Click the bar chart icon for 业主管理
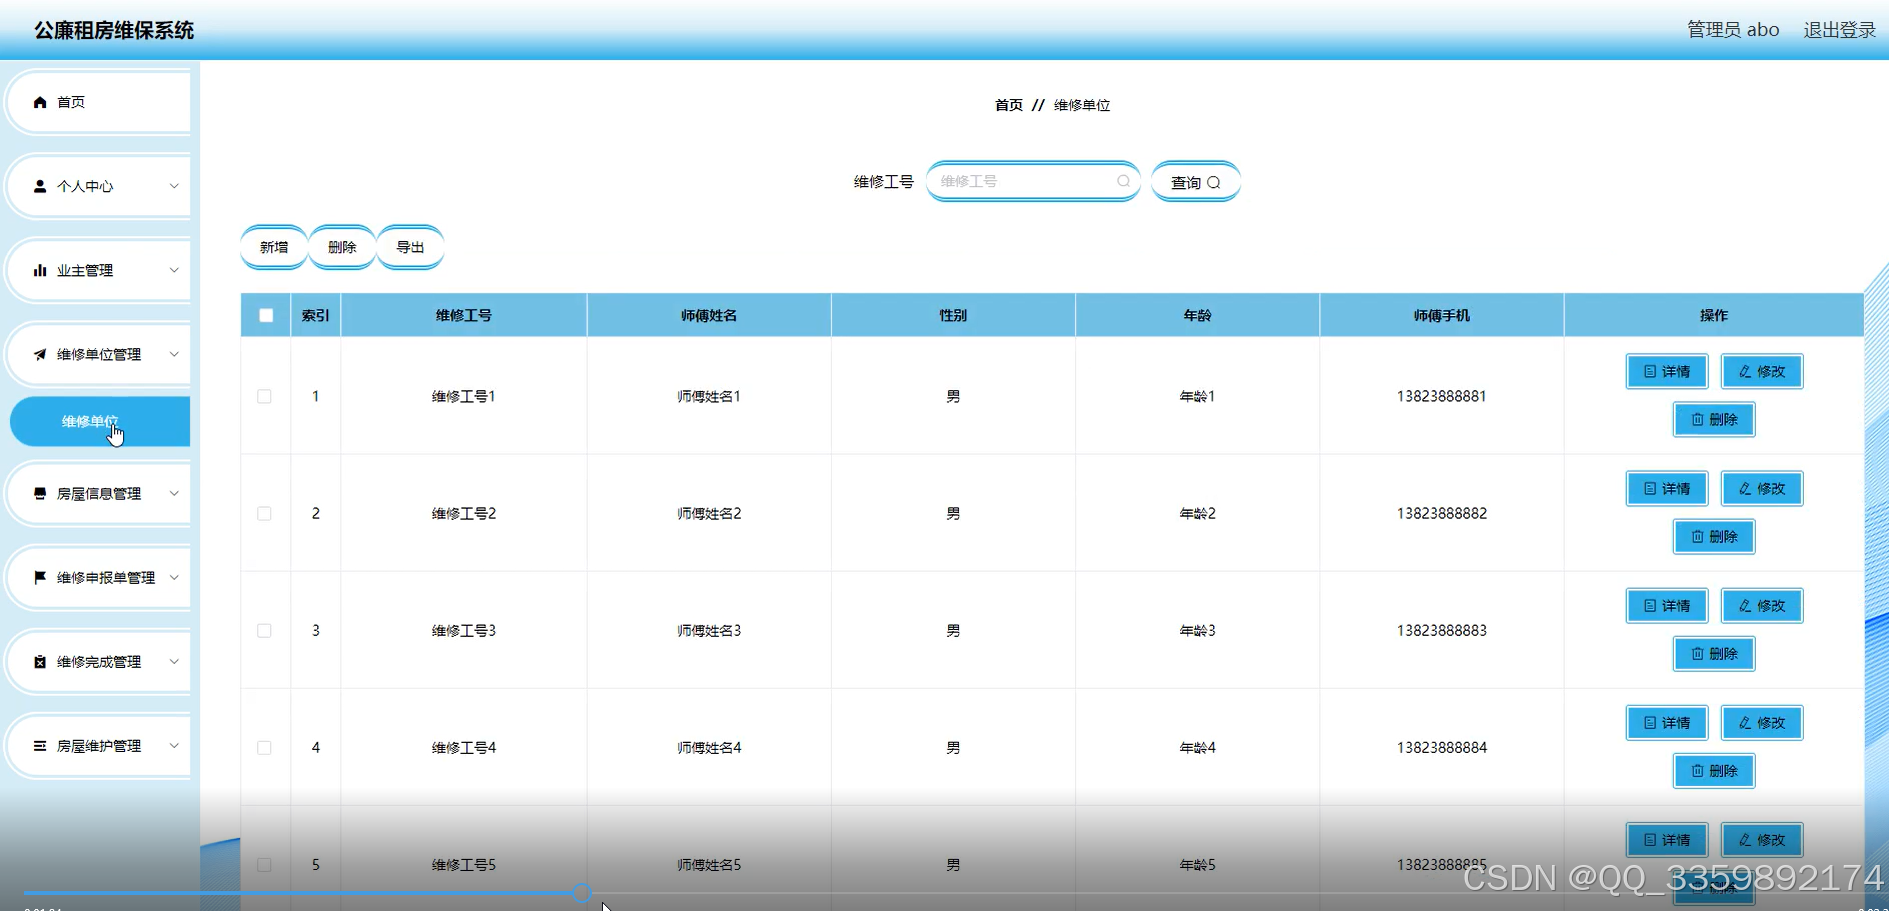 [40, 270]
